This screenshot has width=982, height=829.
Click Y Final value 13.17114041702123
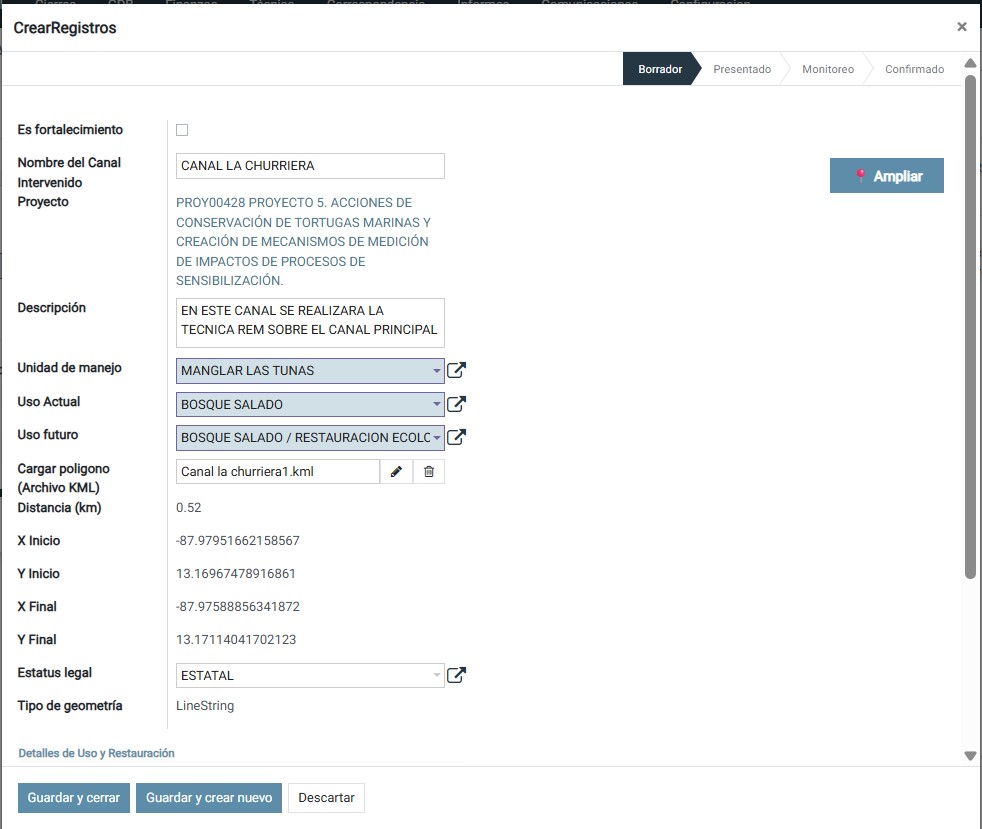[236, 640]
